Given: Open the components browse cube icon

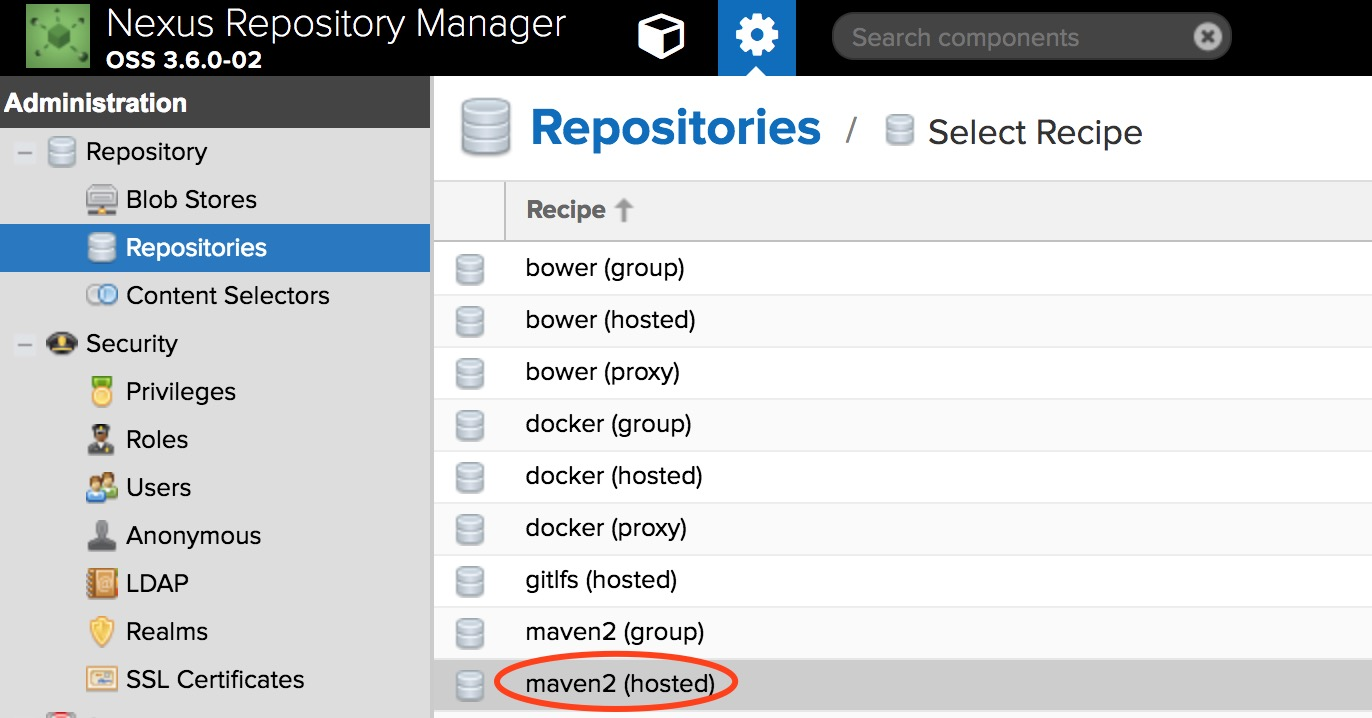Looking at the screenshot, I should click(x=659, y=35).
